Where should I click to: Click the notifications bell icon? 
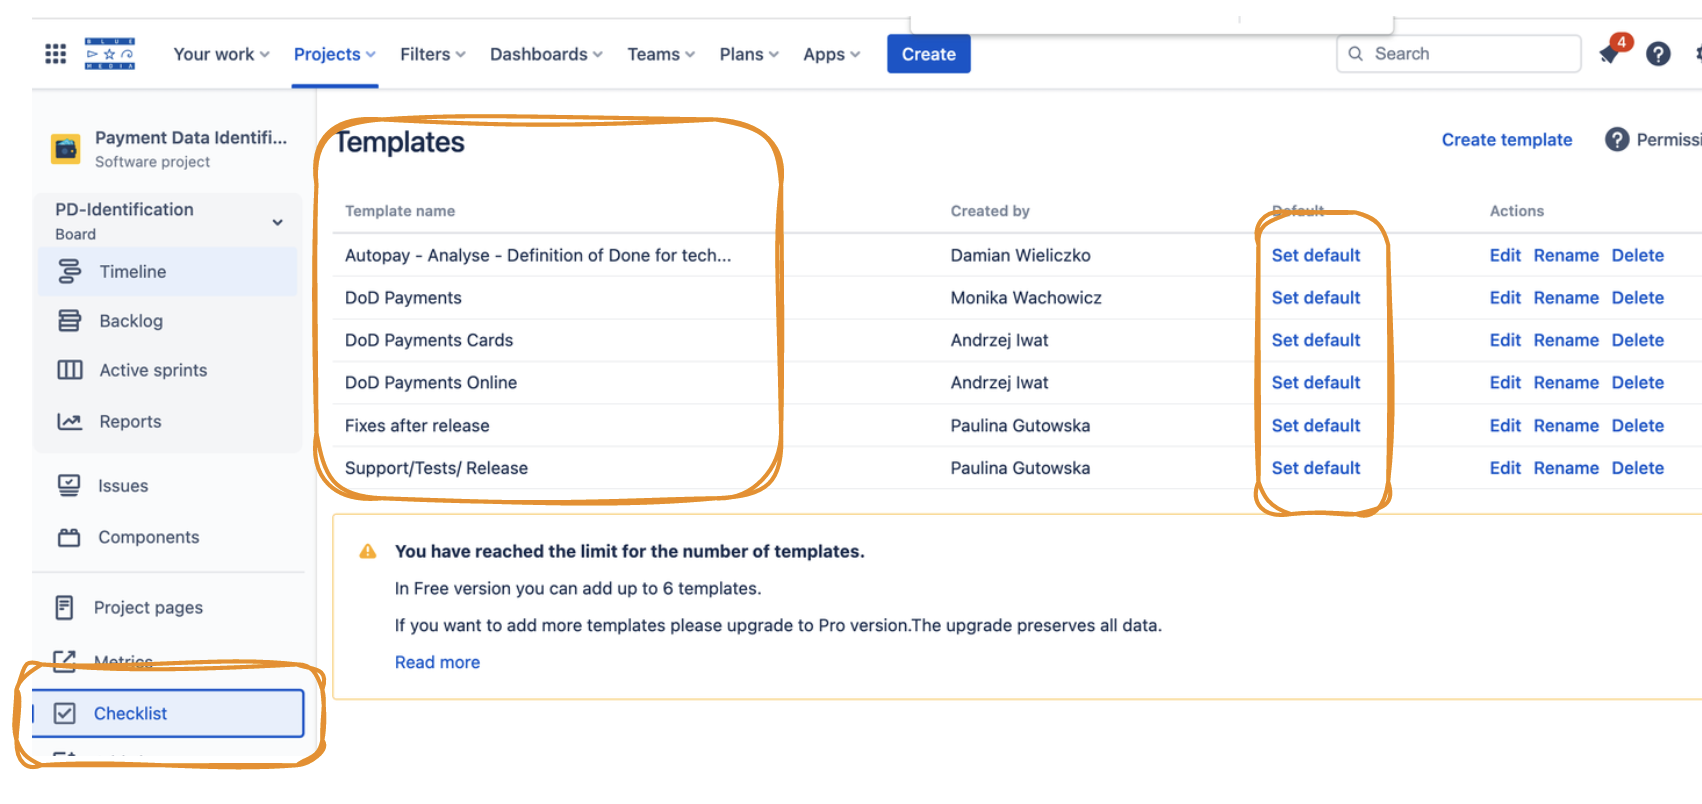click(x=1611, y=54)
